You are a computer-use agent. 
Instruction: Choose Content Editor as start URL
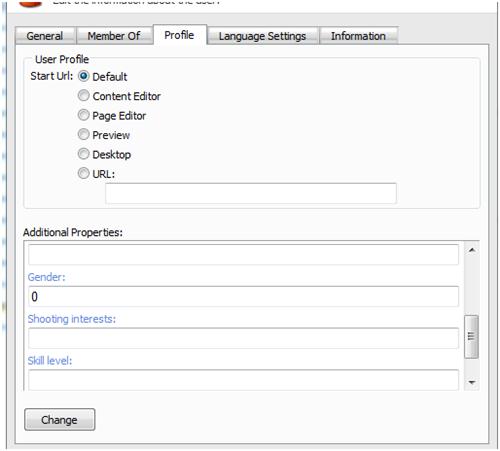83,96
